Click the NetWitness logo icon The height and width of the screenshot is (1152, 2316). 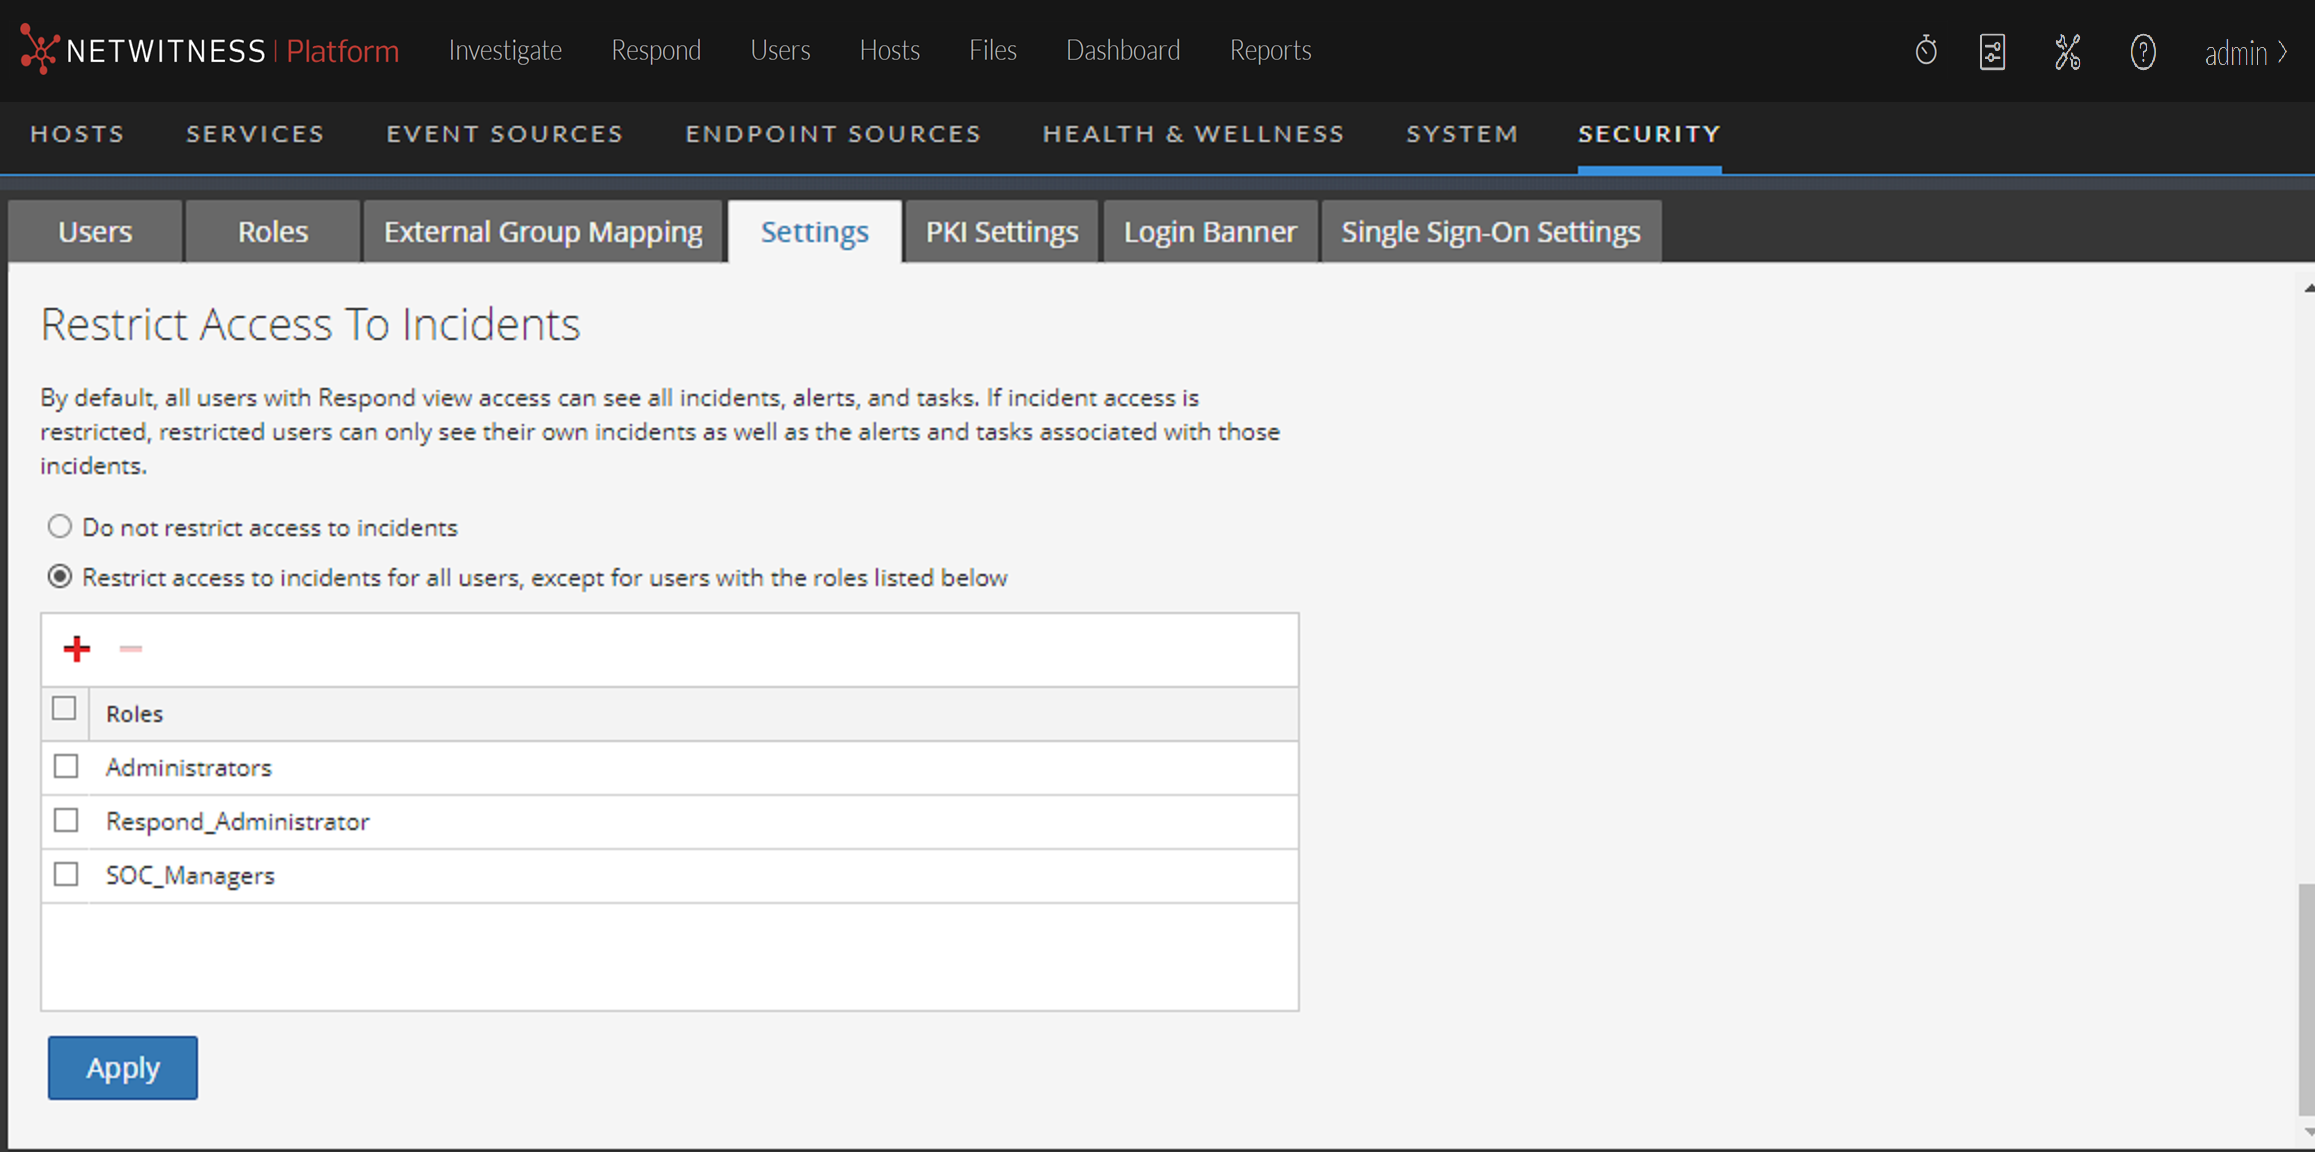pos(38,49)
